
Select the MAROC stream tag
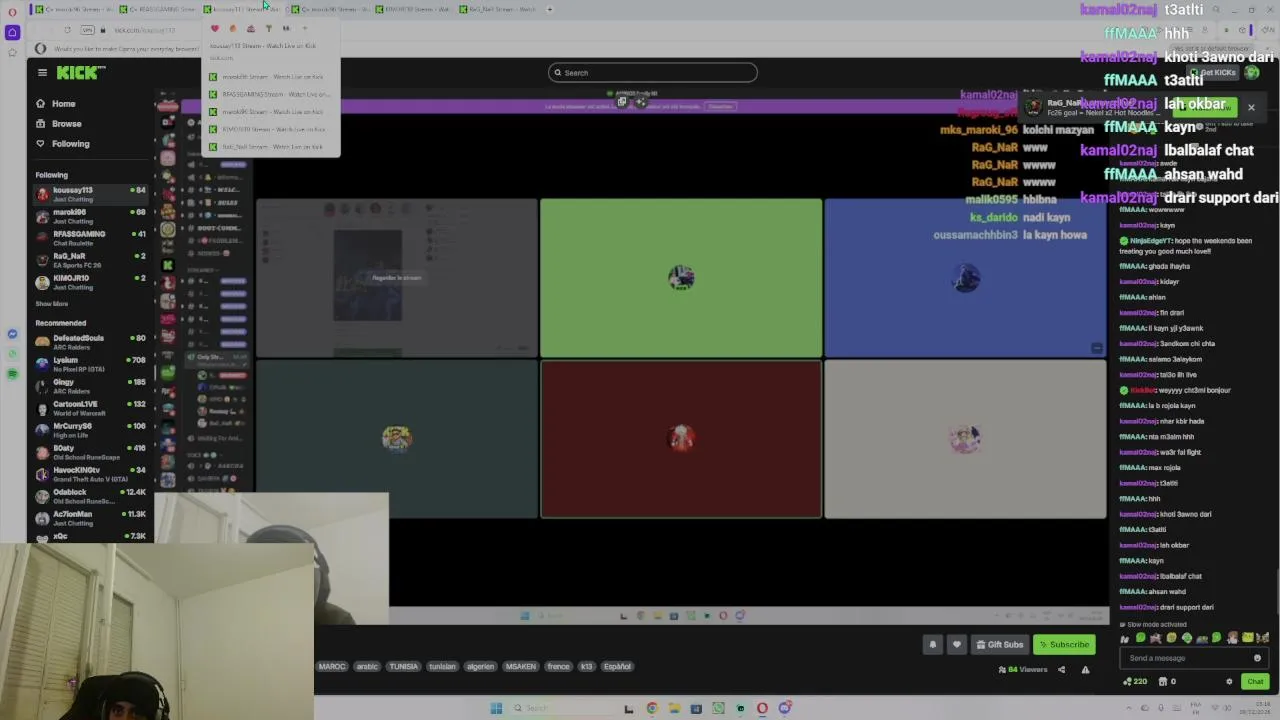(x=332, y=667)
